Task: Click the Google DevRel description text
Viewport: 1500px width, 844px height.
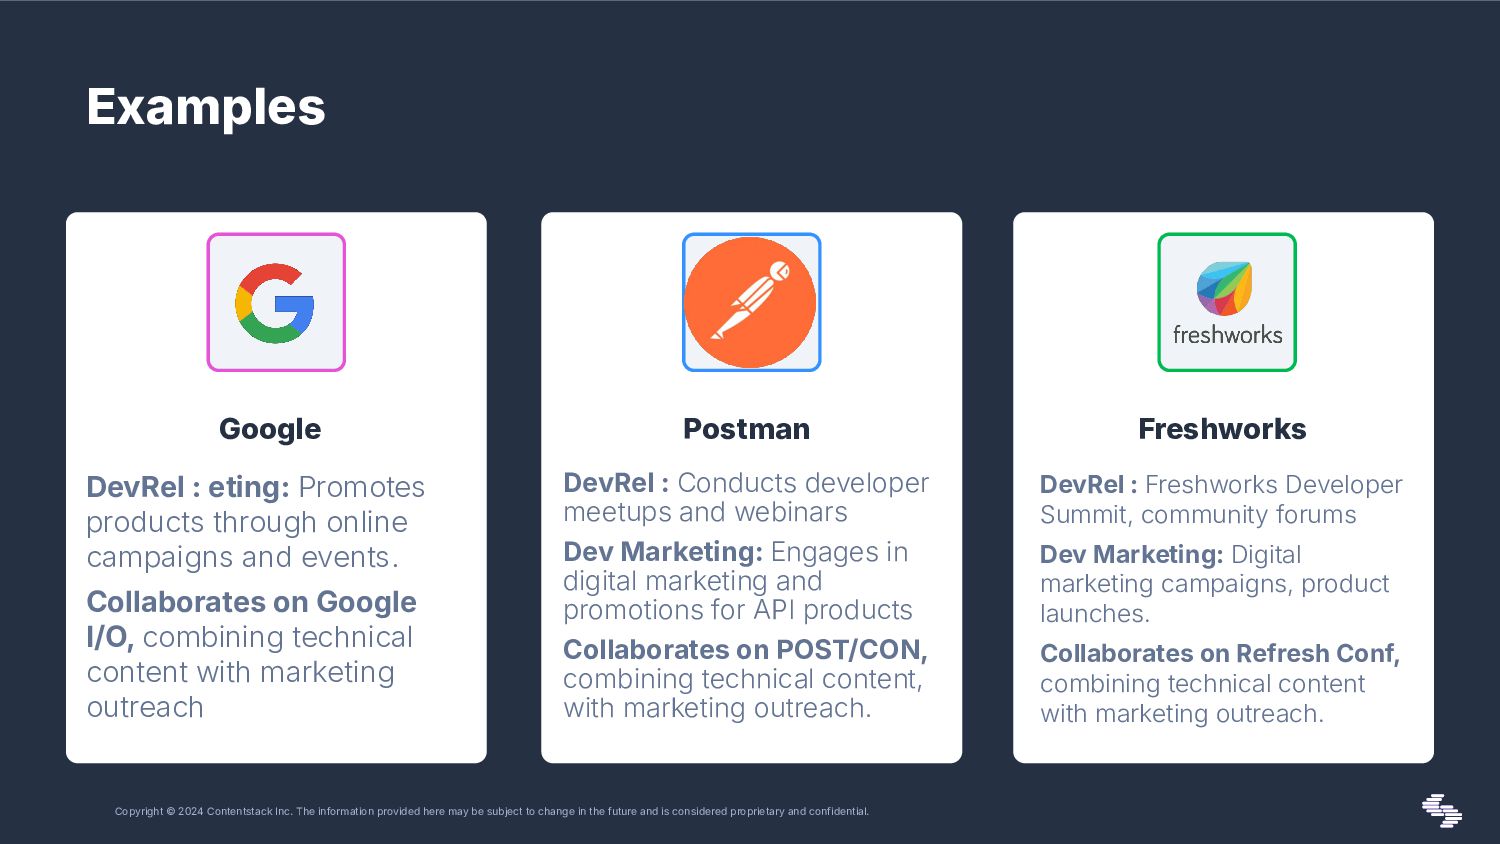Action: coord(256,522)
